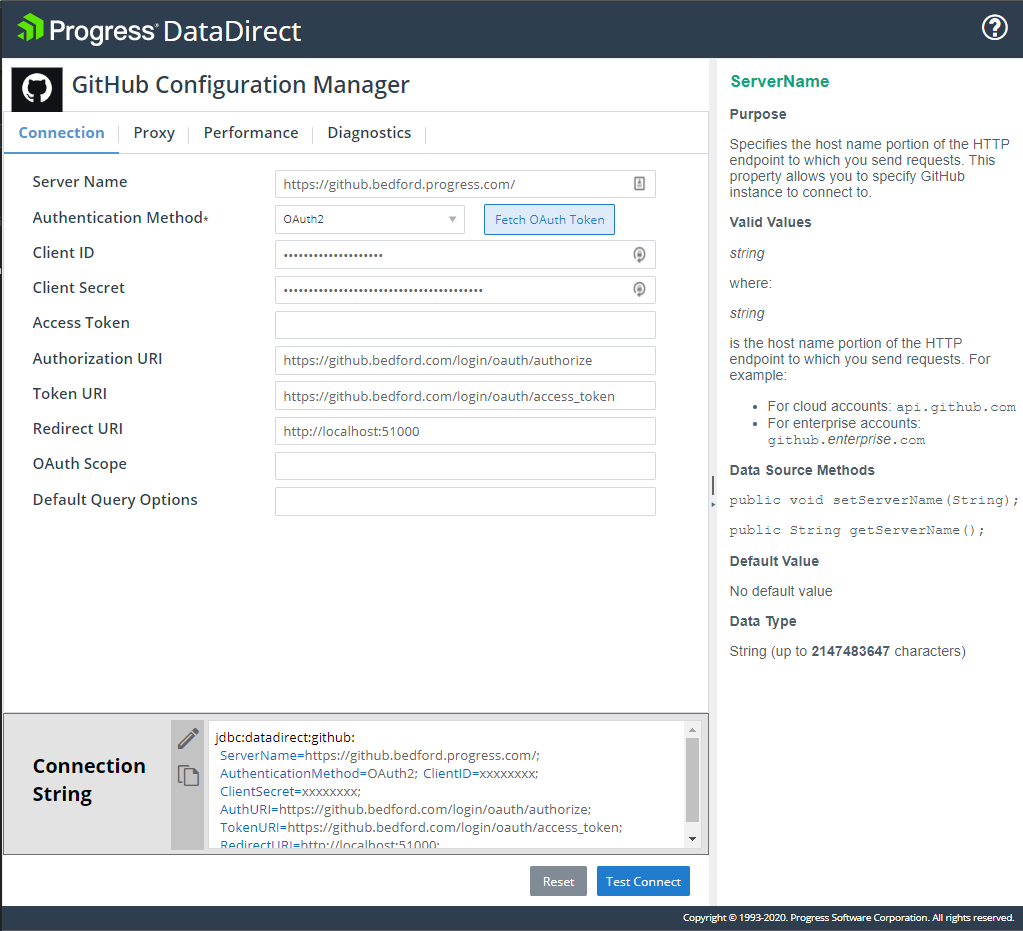The width and height of the screenshot is (1023, 931).
Task: Reveal the Client ID masked value icon
Action: pyautogui.click(x=639, y=254)
